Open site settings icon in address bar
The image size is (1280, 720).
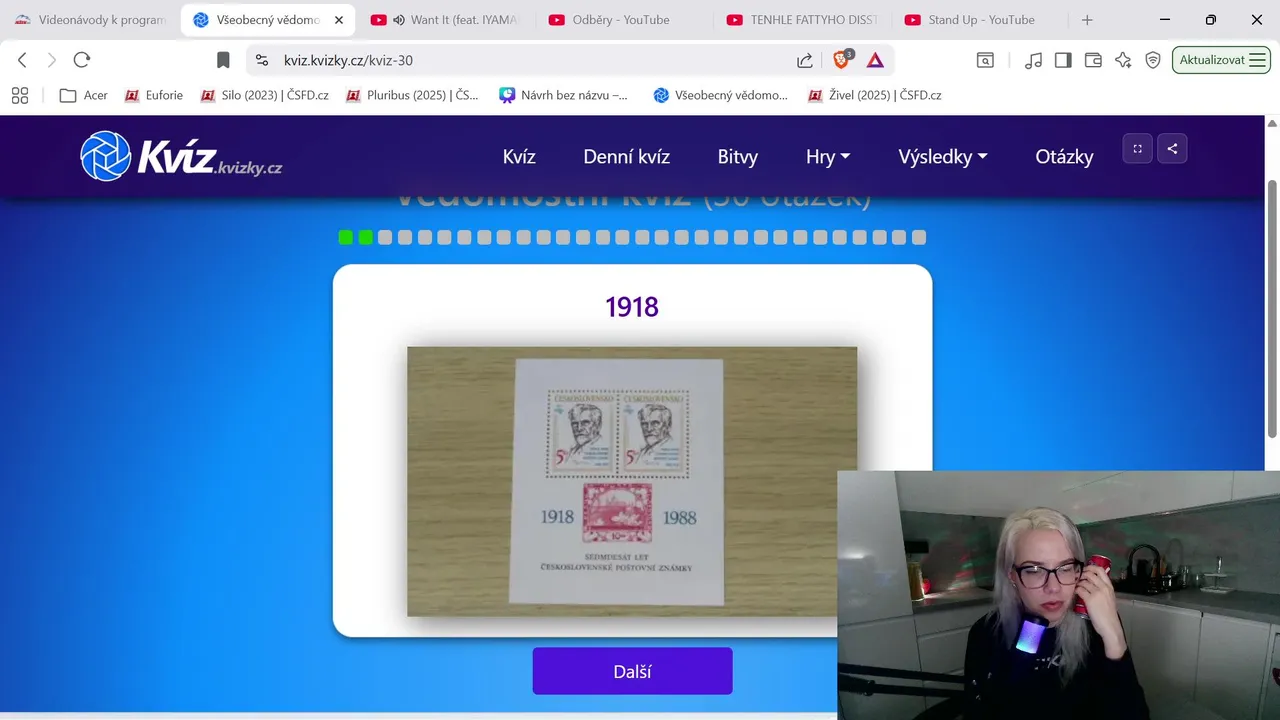click(262, 60)
